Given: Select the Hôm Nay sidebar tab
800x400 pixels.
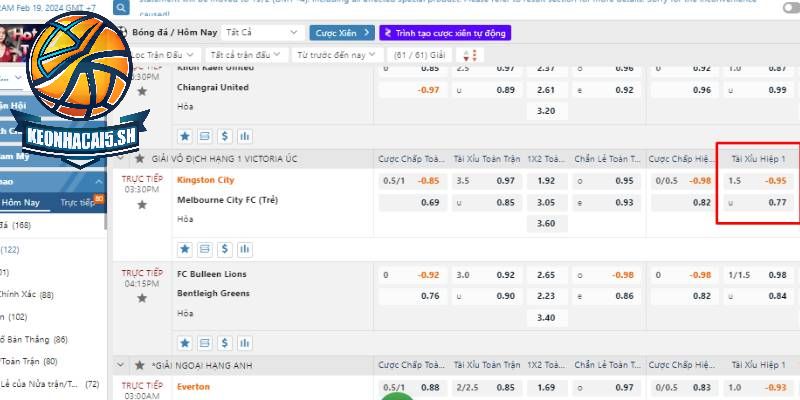Looking at the screenshot, I should [x=22, y=202].
